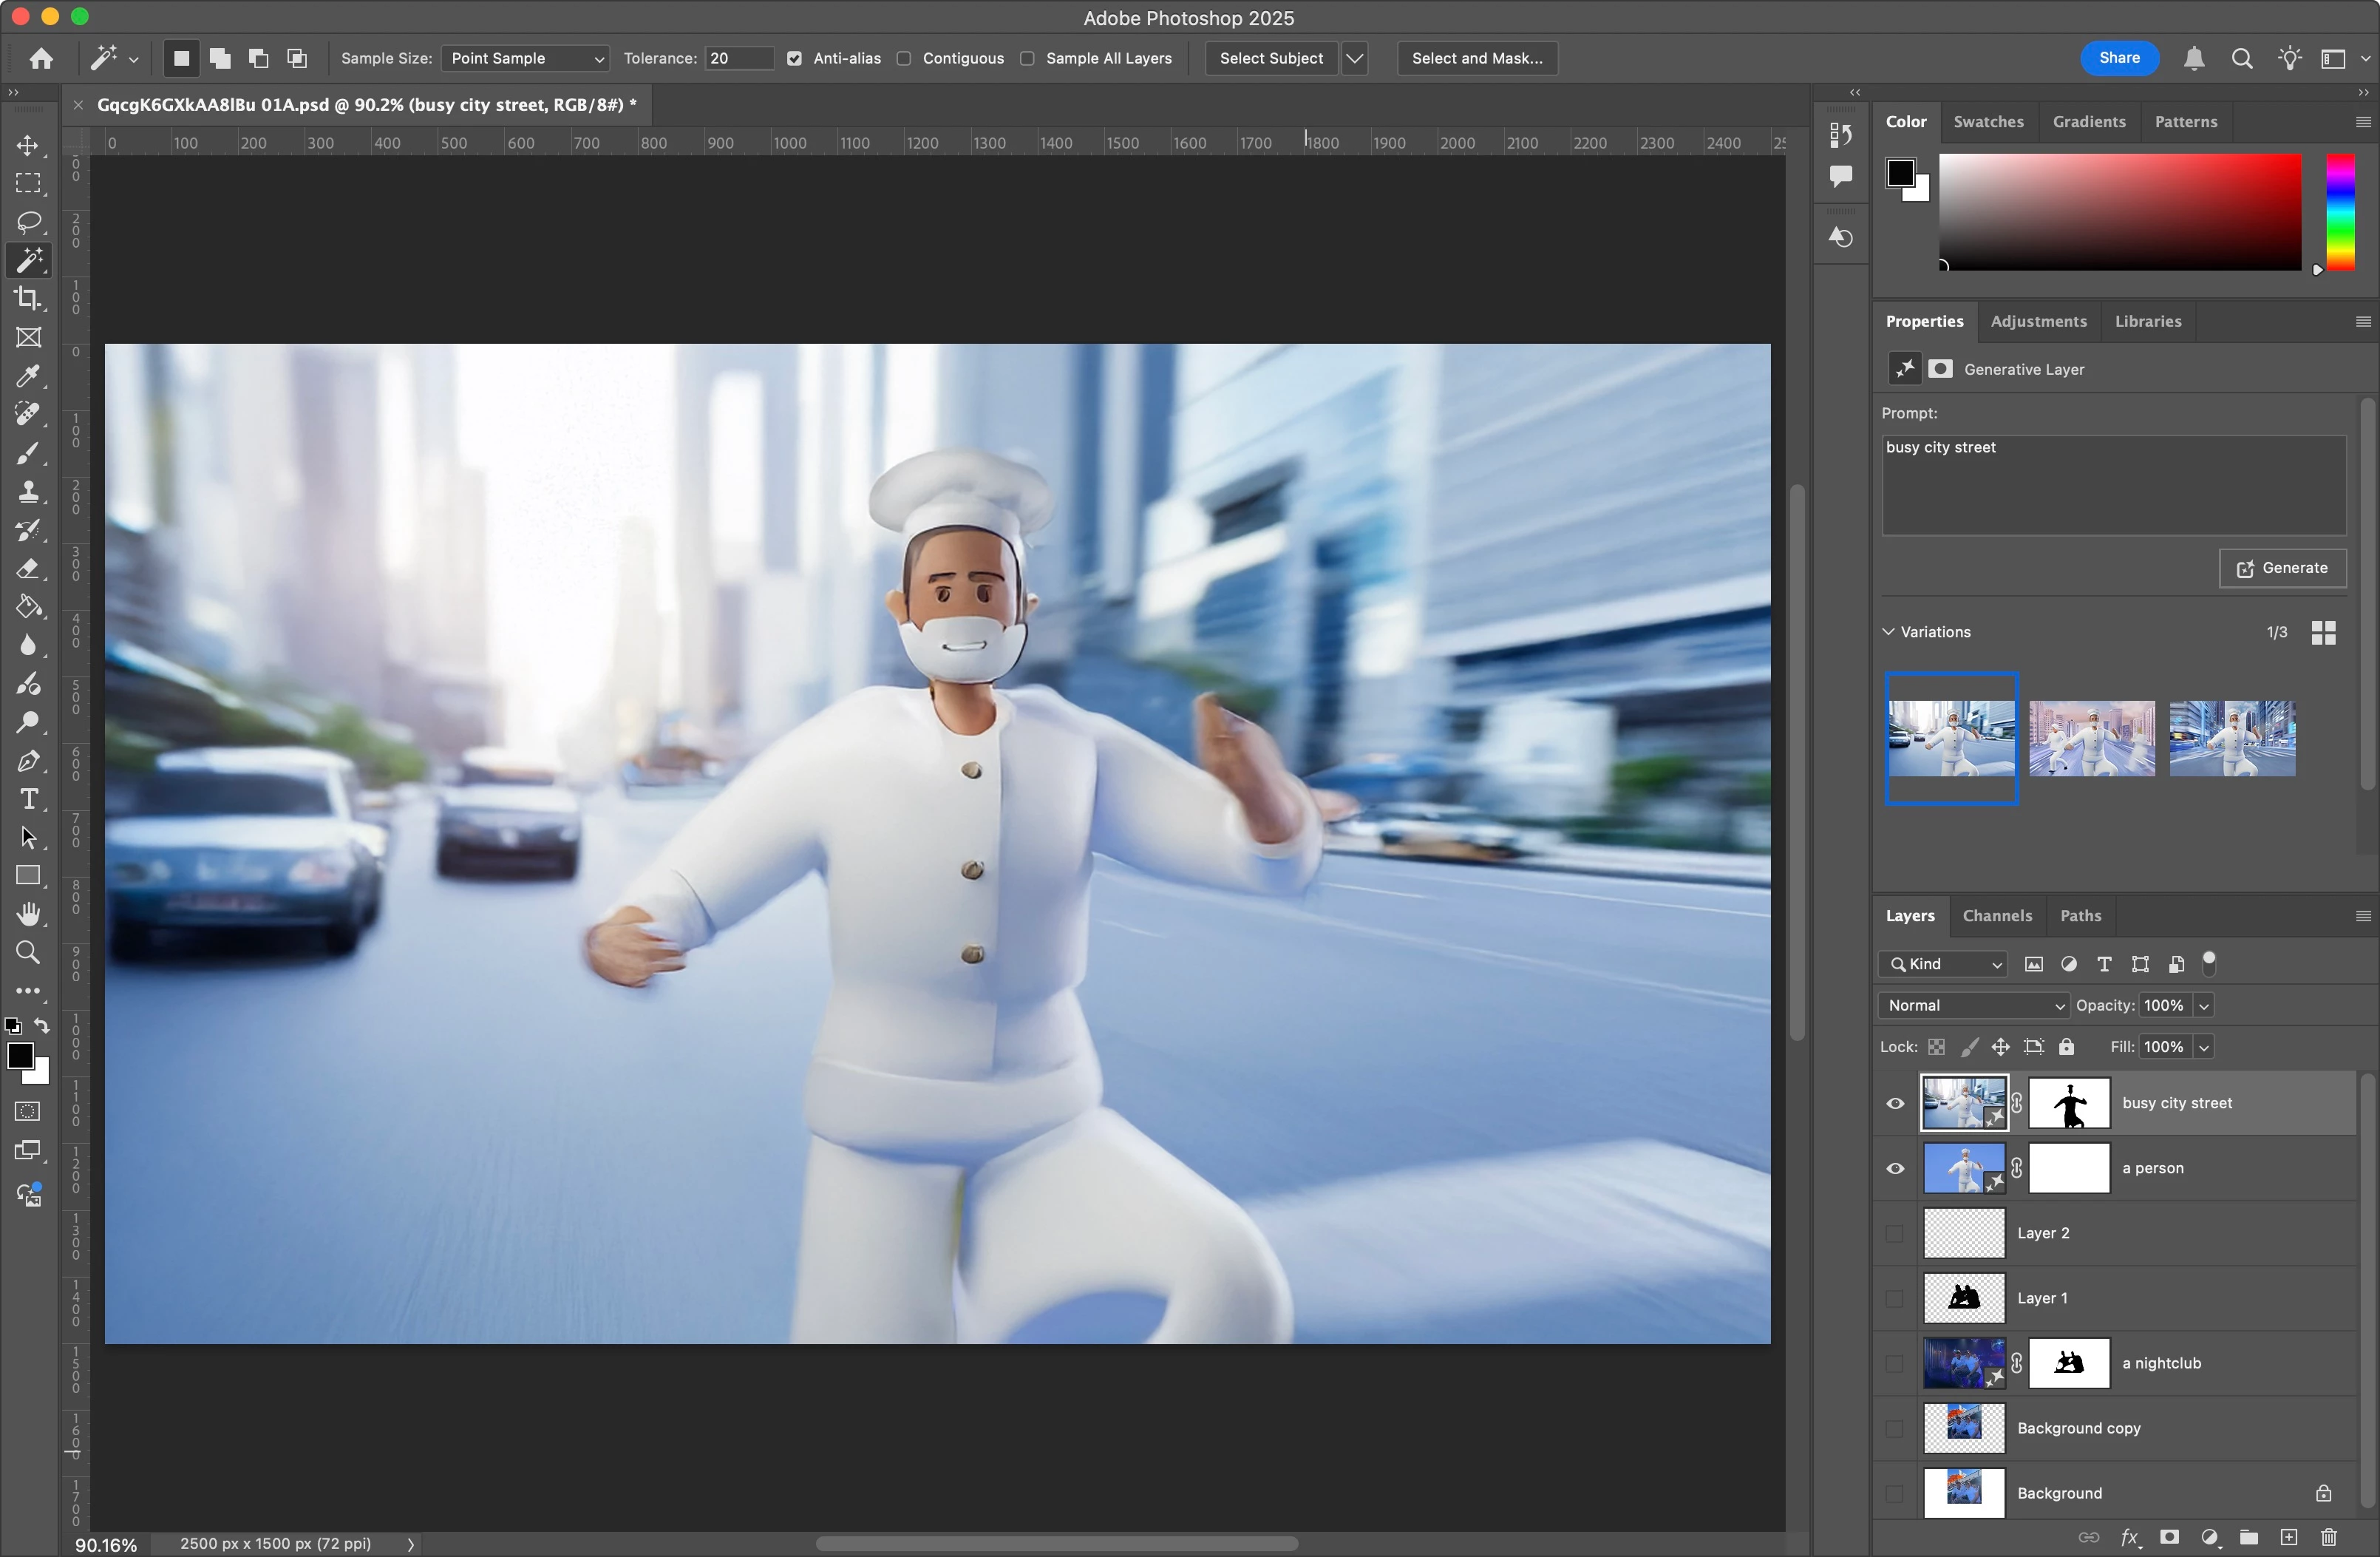Open the Adjustments tab
The width and height of the screenshot is (2380, 1557).
point(2038,321)
